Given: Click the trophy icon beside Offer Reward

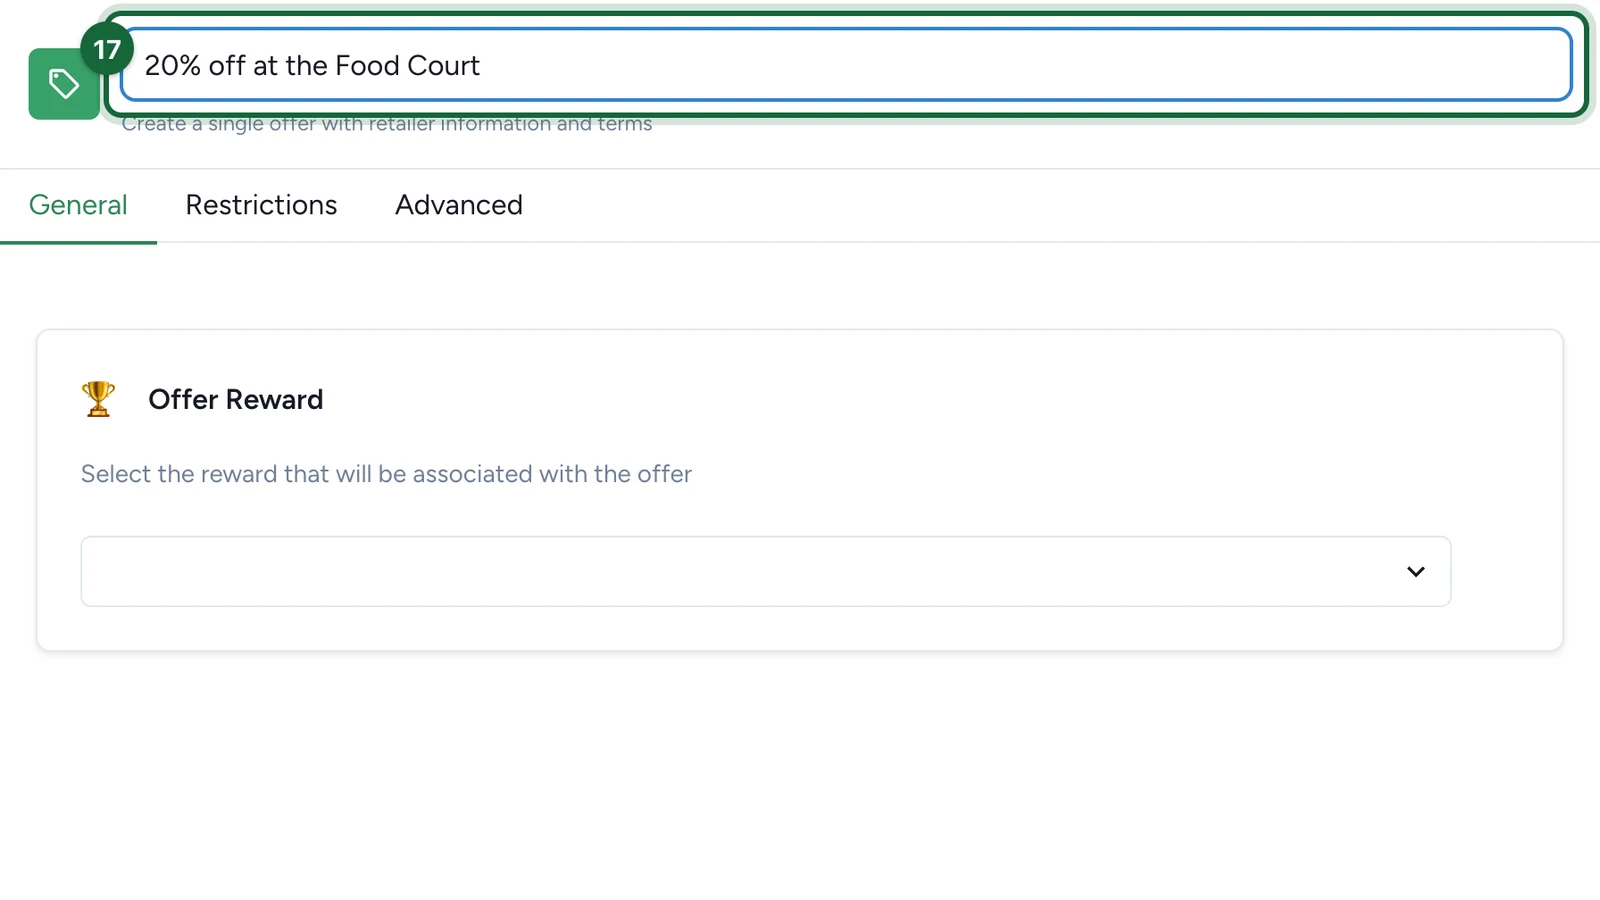Looking at the screenshot, I should click(x=98, y=399).
